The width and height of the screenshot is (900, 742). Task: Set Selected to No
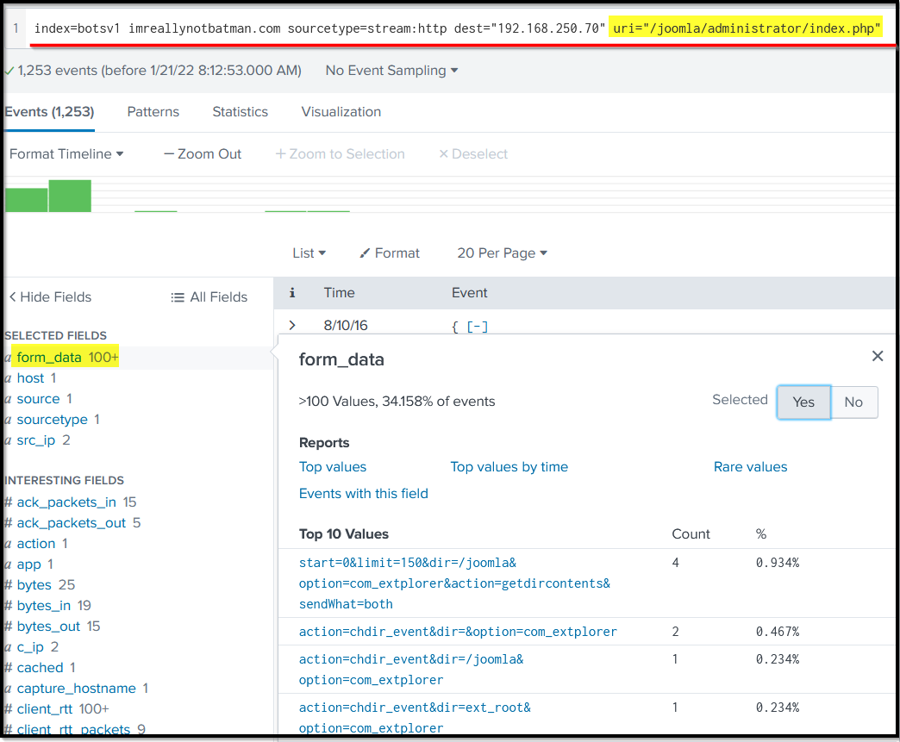[x=853, y=402]
